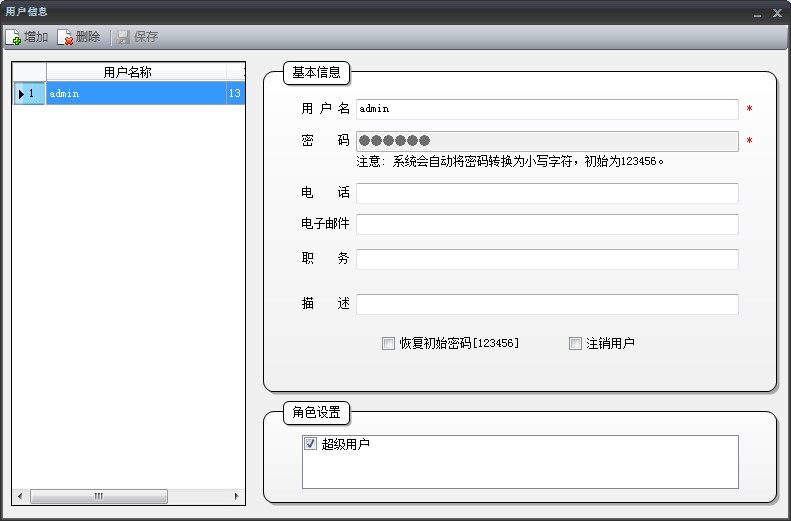The width and height of the screenshot is (791, 521).
Task: Click the 删除 (Delete) toolbar icon
Action: [65, 37]
